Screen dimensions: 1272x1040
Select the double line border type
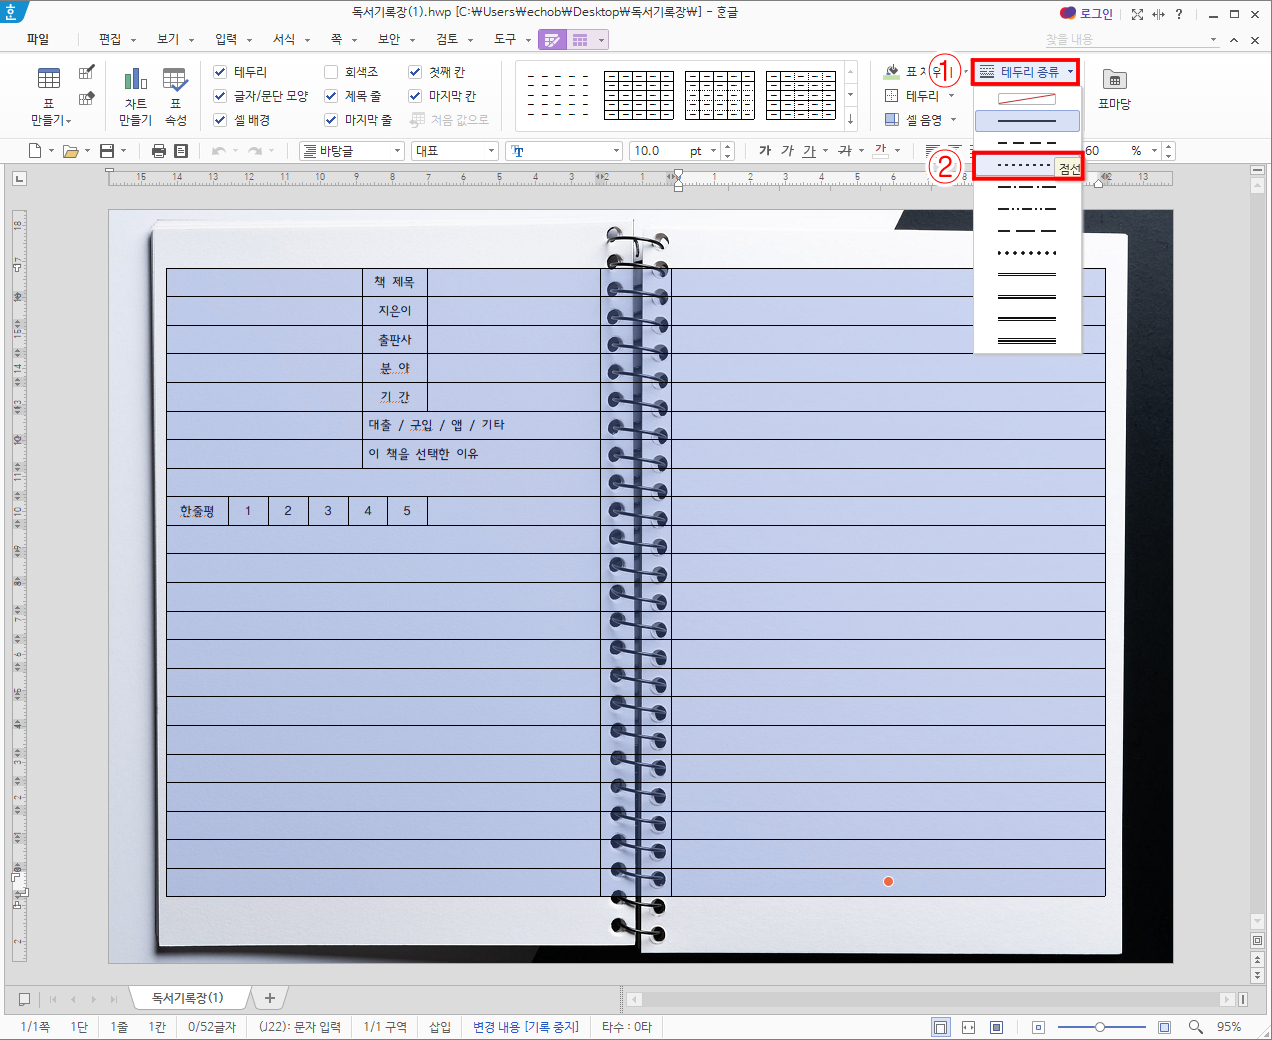(x=1027, y=275)
